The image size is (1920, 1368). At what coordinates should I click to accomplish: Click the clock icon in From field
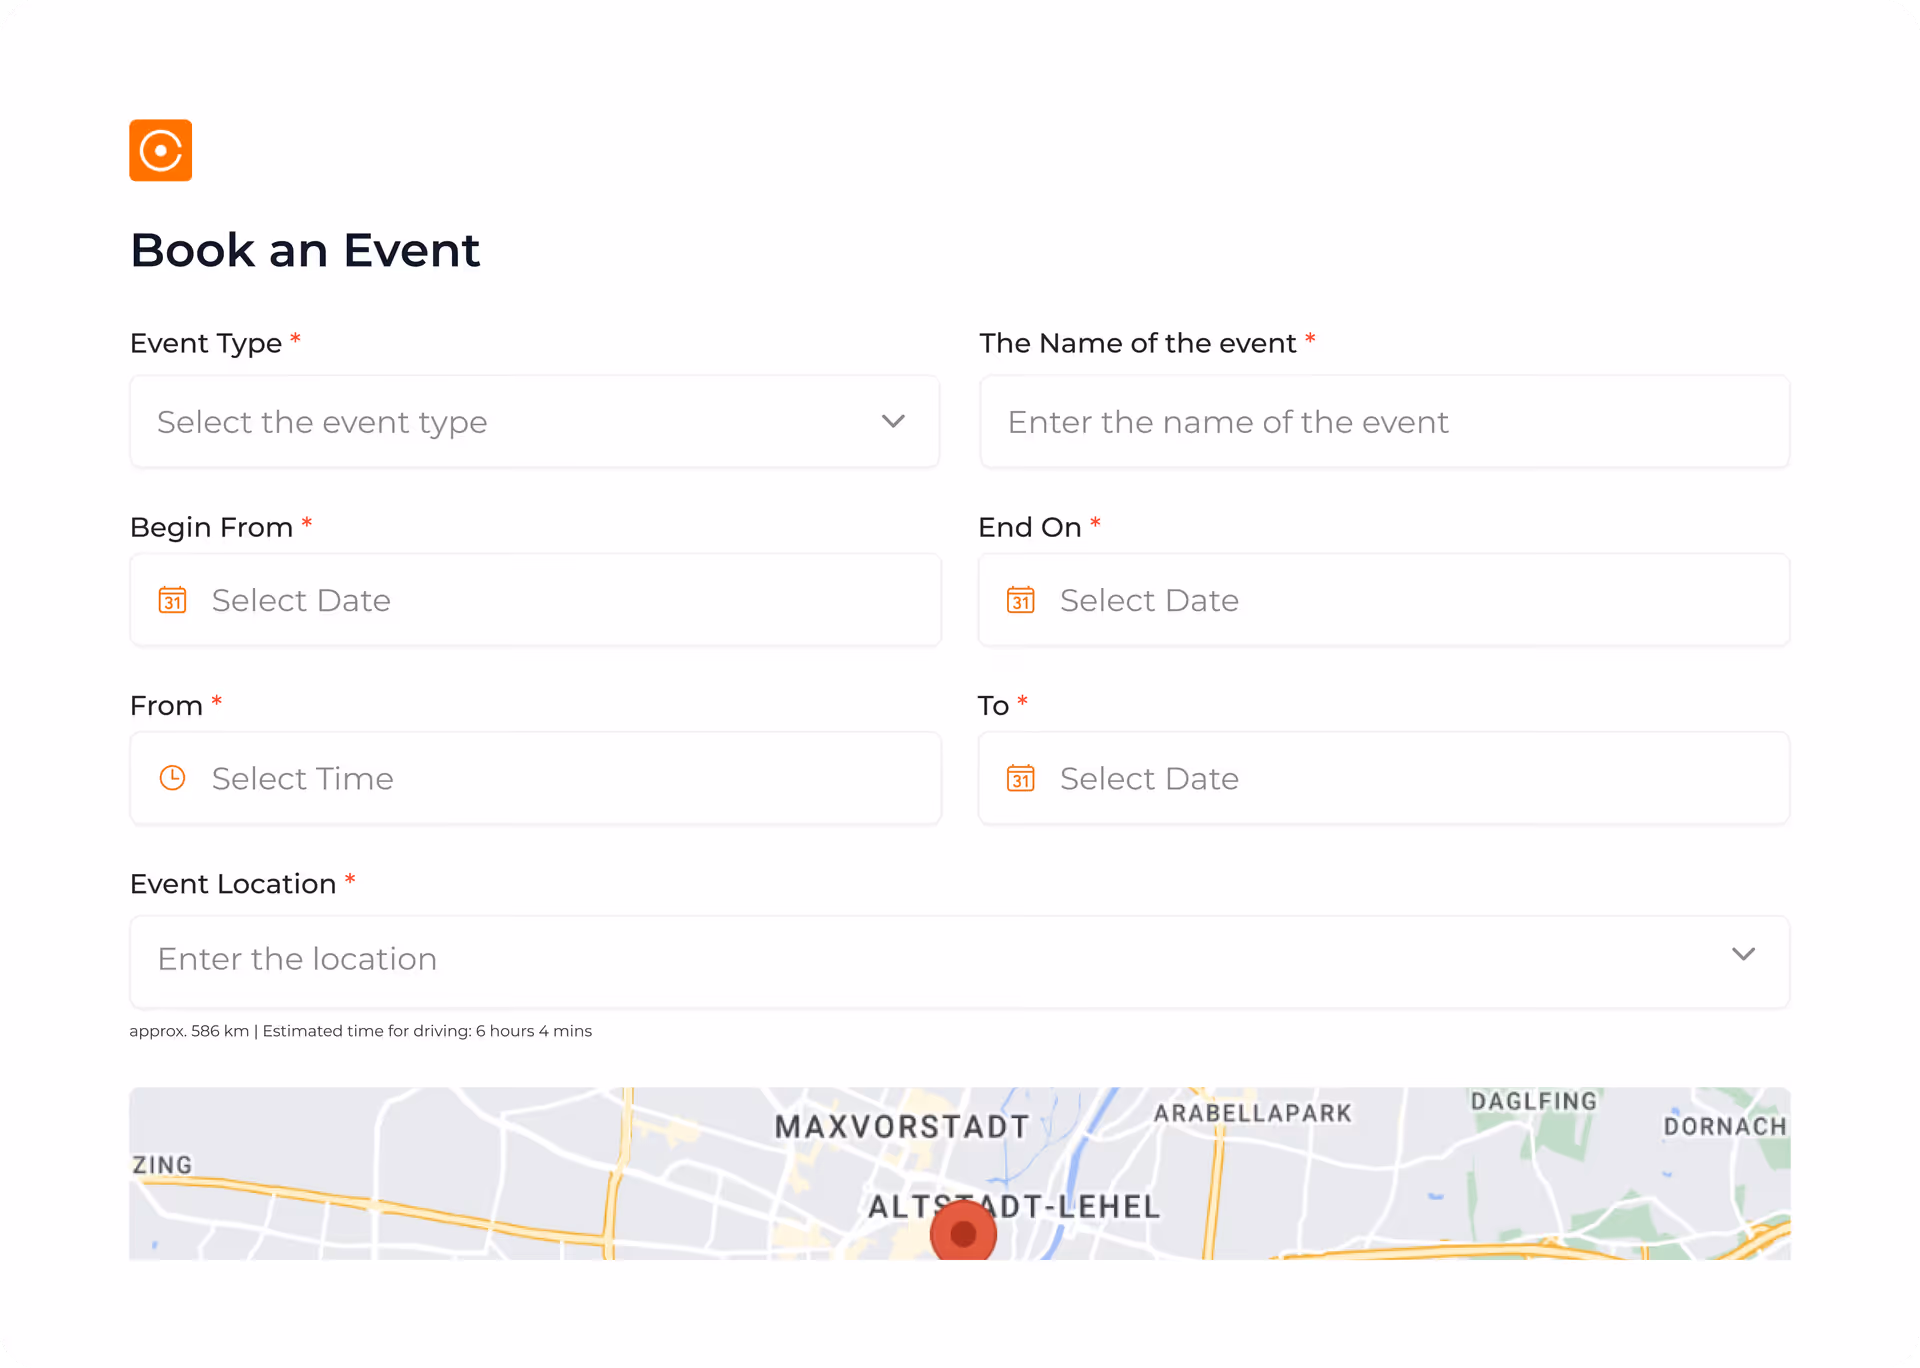(x=173, y=778)
